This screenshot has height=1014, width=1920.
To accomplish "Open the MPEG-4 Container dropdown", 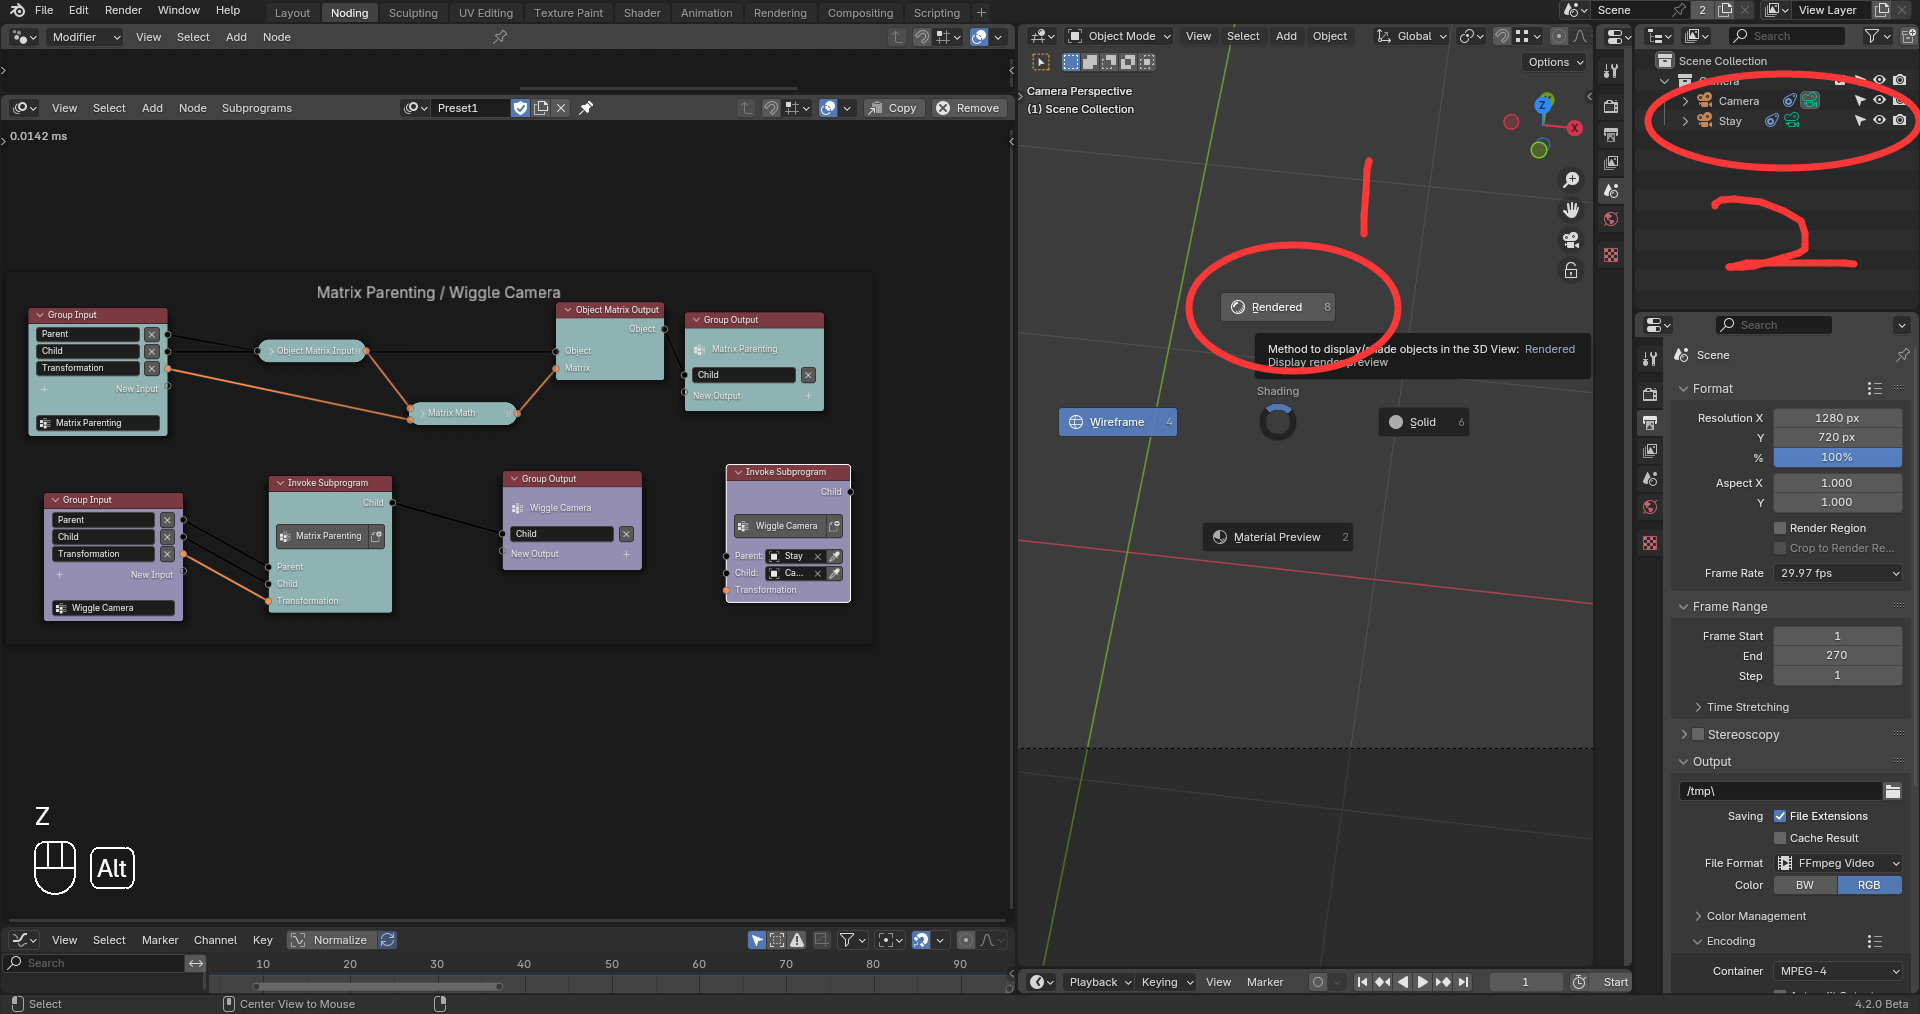I will click(1838, 971).
